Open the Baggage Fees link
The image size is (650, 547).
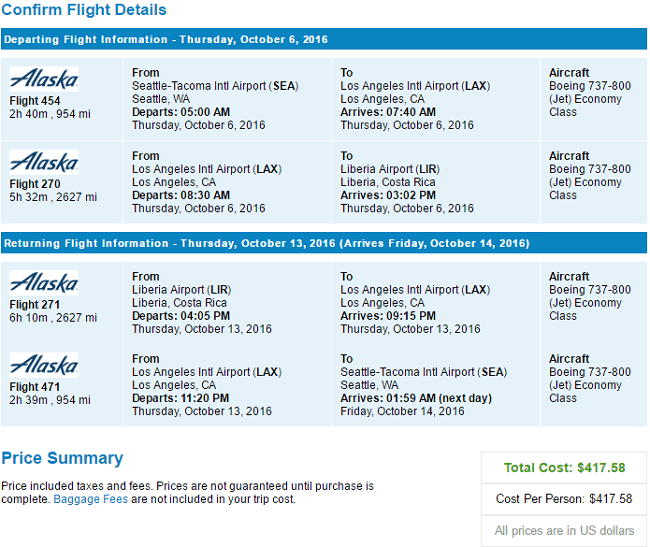pos(90,499)
